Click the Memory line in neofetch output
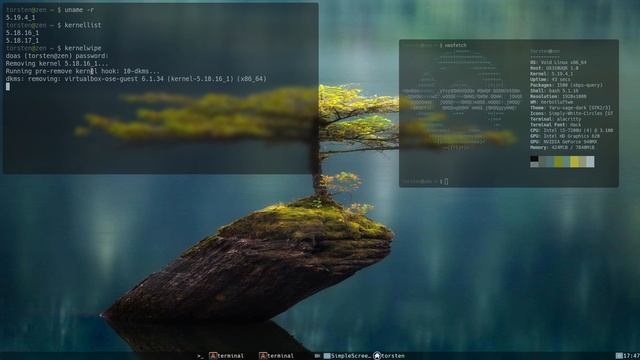The height and width of the screenshot is (360, 640). pyautogui.click(x=562, y=147)
